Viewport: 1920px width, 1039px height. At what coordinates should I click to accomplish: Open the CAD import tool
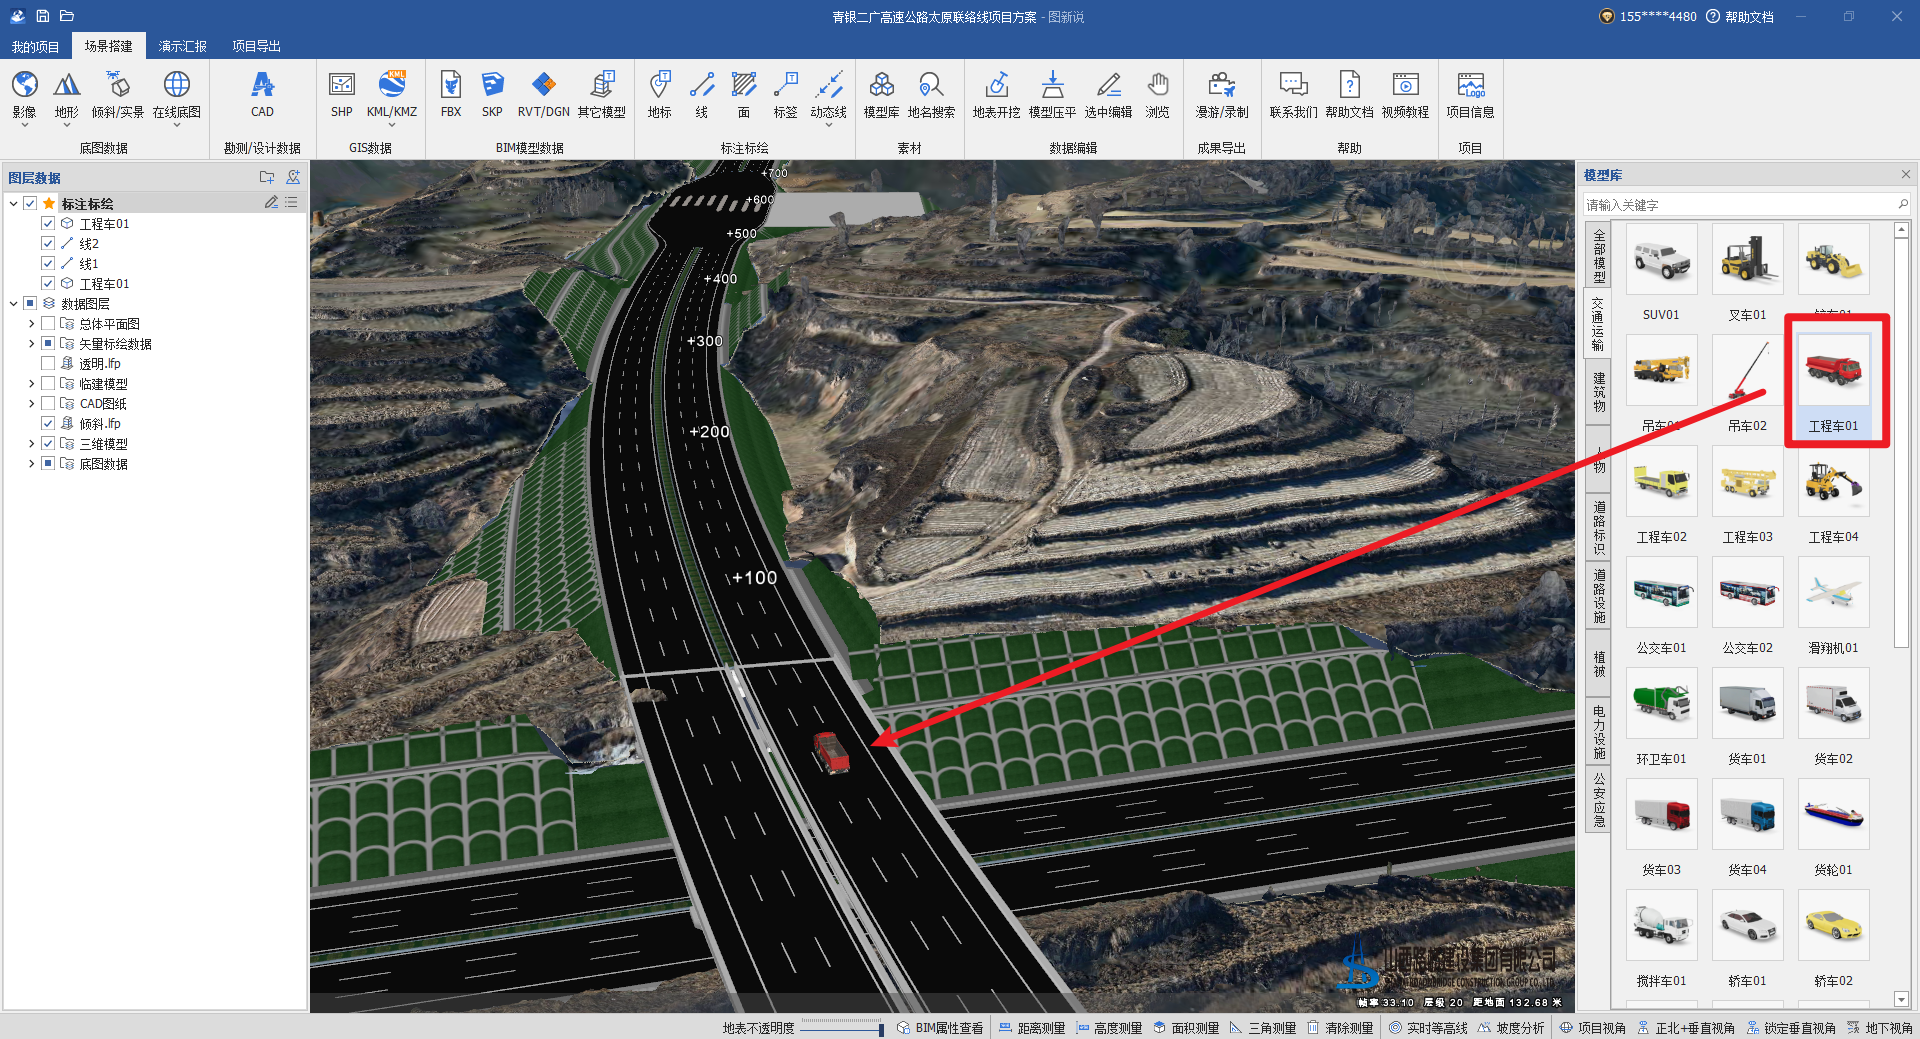point(262,94)
